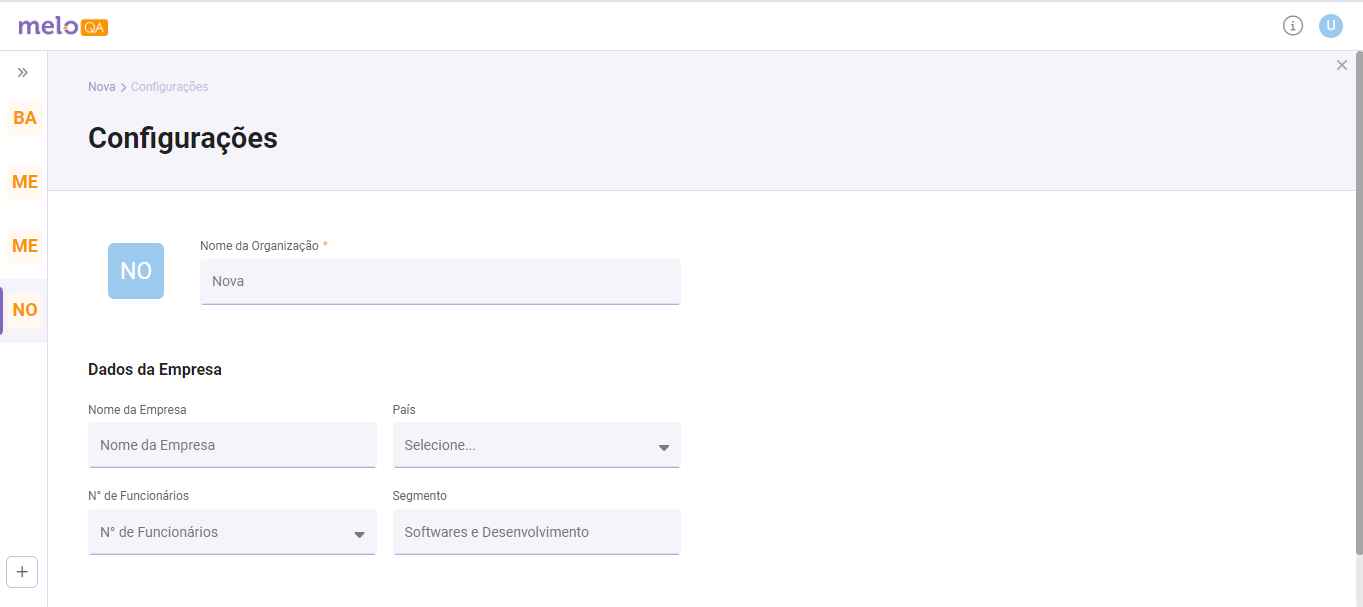Select the upper ME organization in sidebar
1363x607 pixels.
[25, 182]
